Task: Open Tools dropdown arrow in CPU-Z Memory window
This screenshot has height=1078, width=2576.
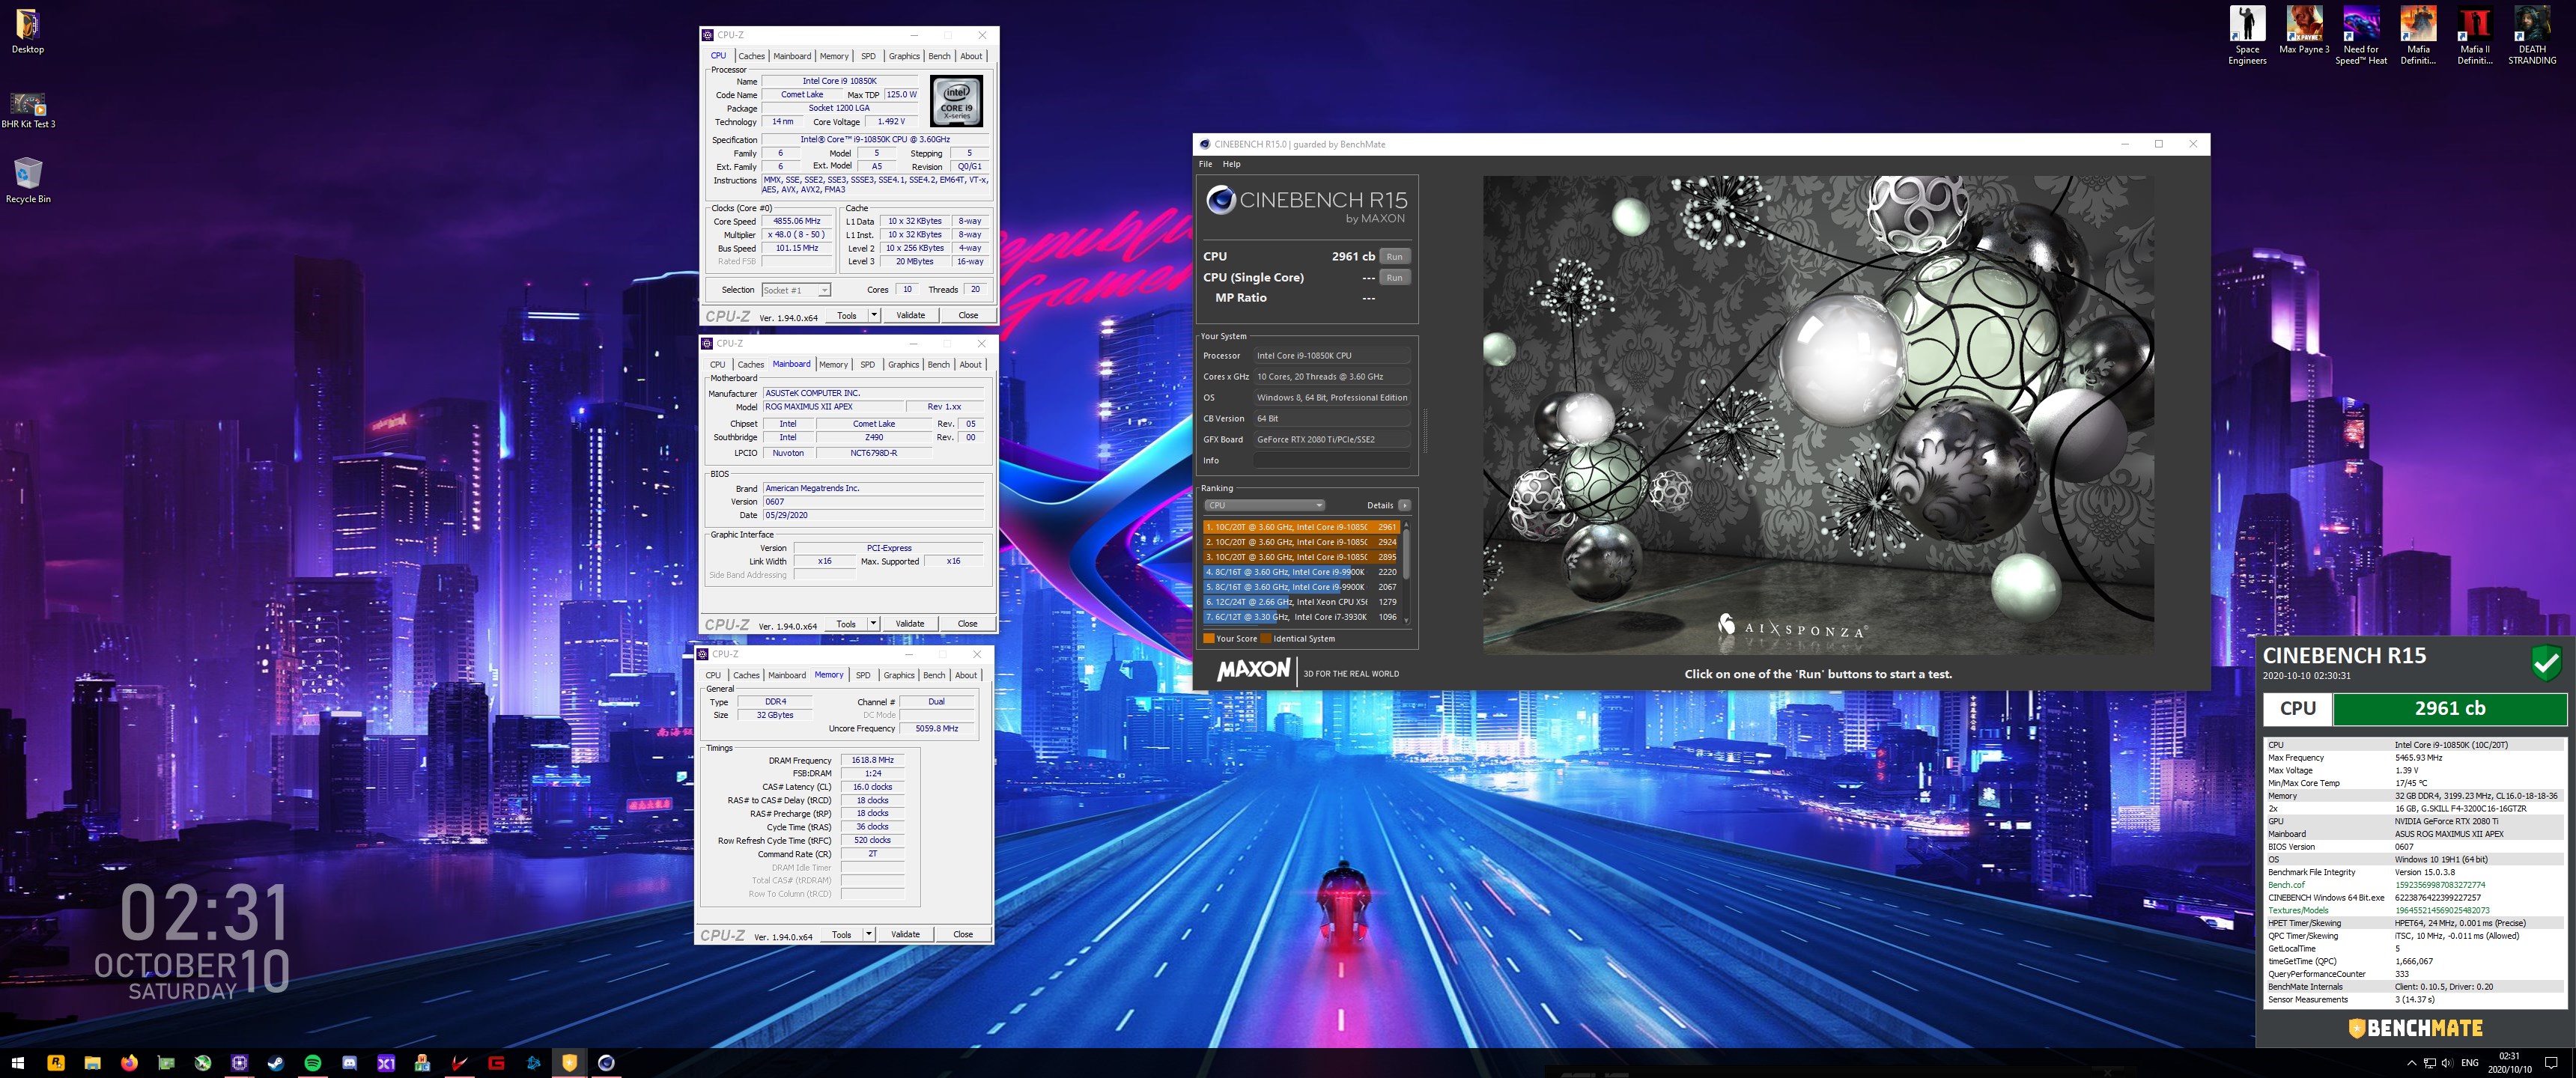Action: [x=869, y=934]
